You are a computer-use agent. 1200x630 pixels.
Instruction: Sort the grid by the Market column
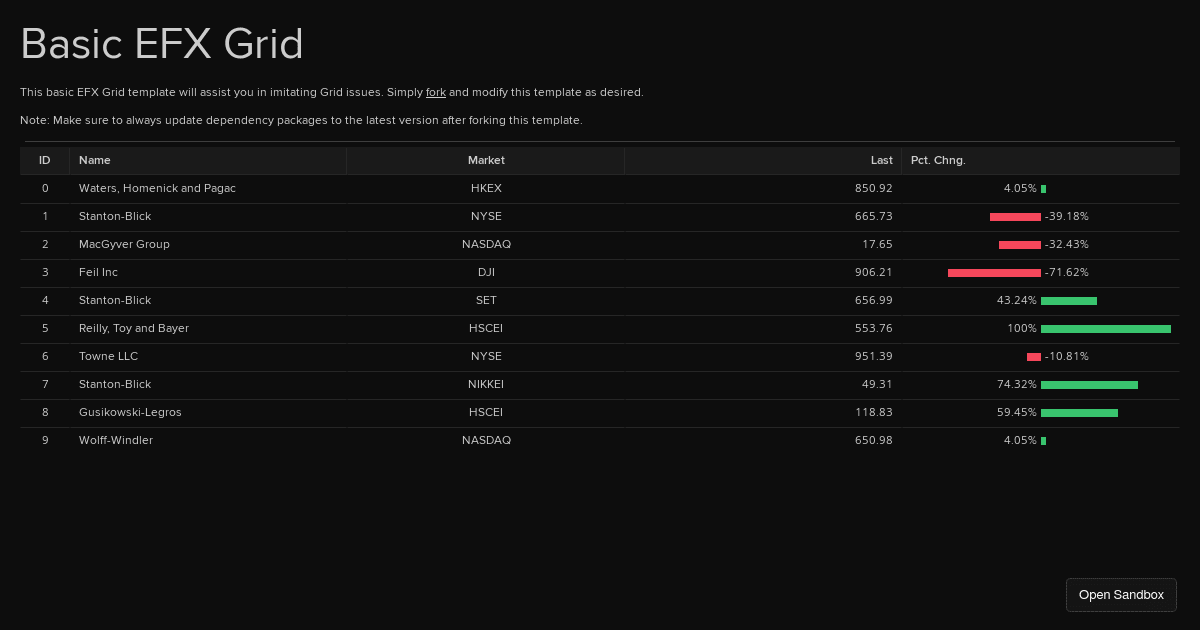click(x=486, y=160)
